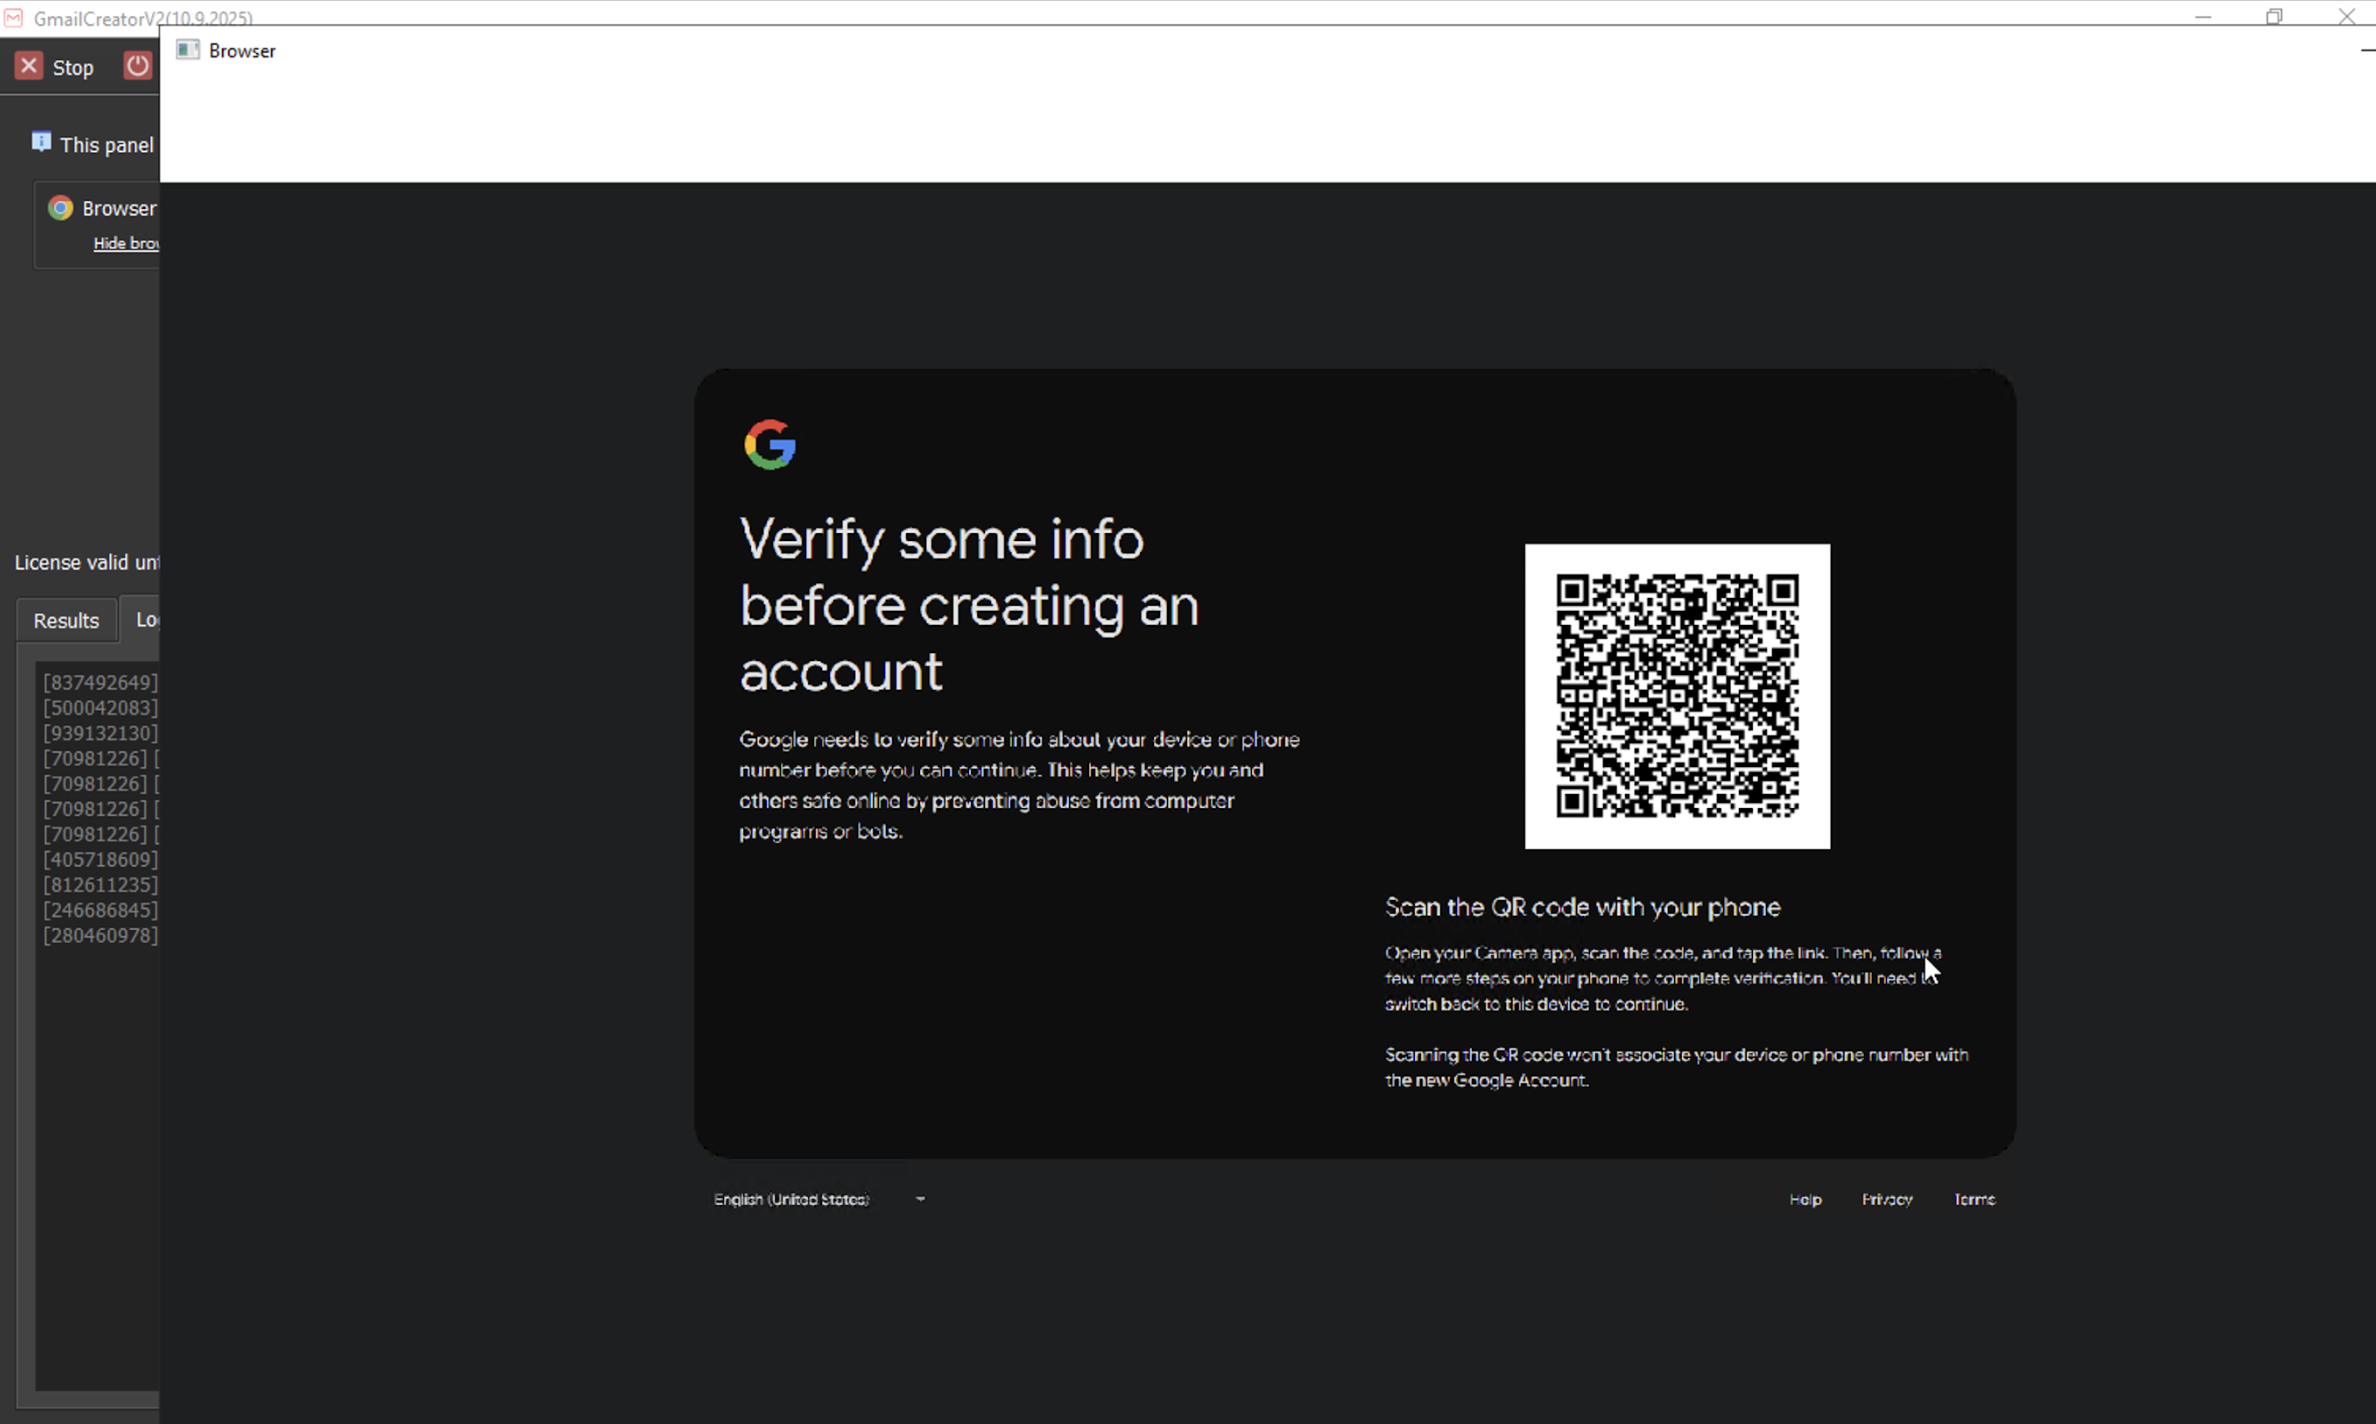The image size is (2376, 1424).
Task: Select the [405718609] result row
Action: pos(100,859)
